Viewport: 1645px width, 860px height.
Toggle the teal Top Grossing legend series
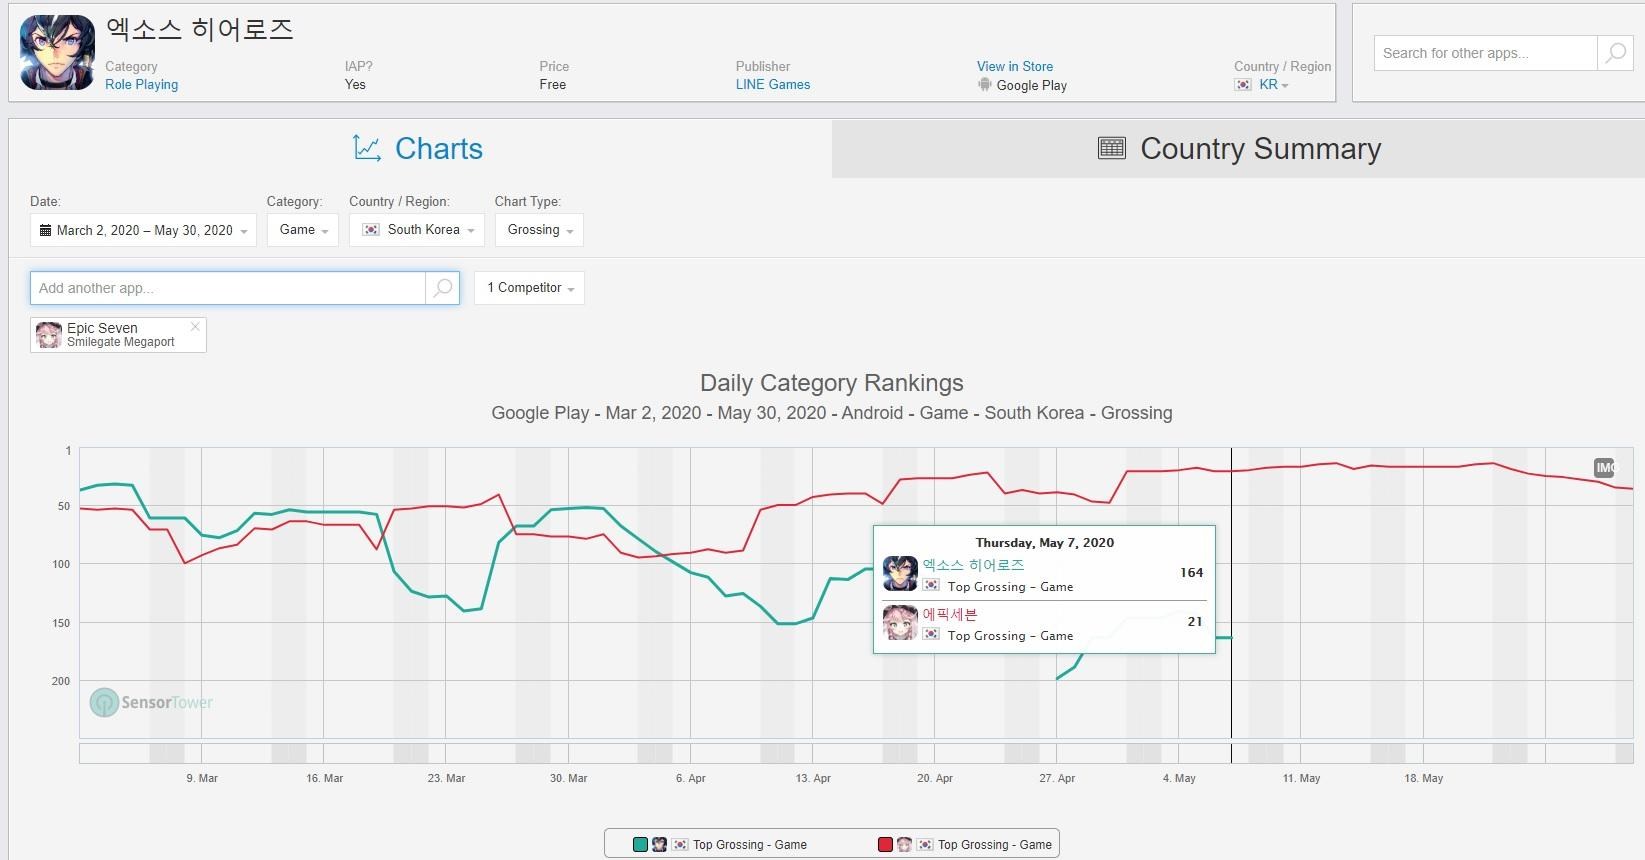(720, 845)
